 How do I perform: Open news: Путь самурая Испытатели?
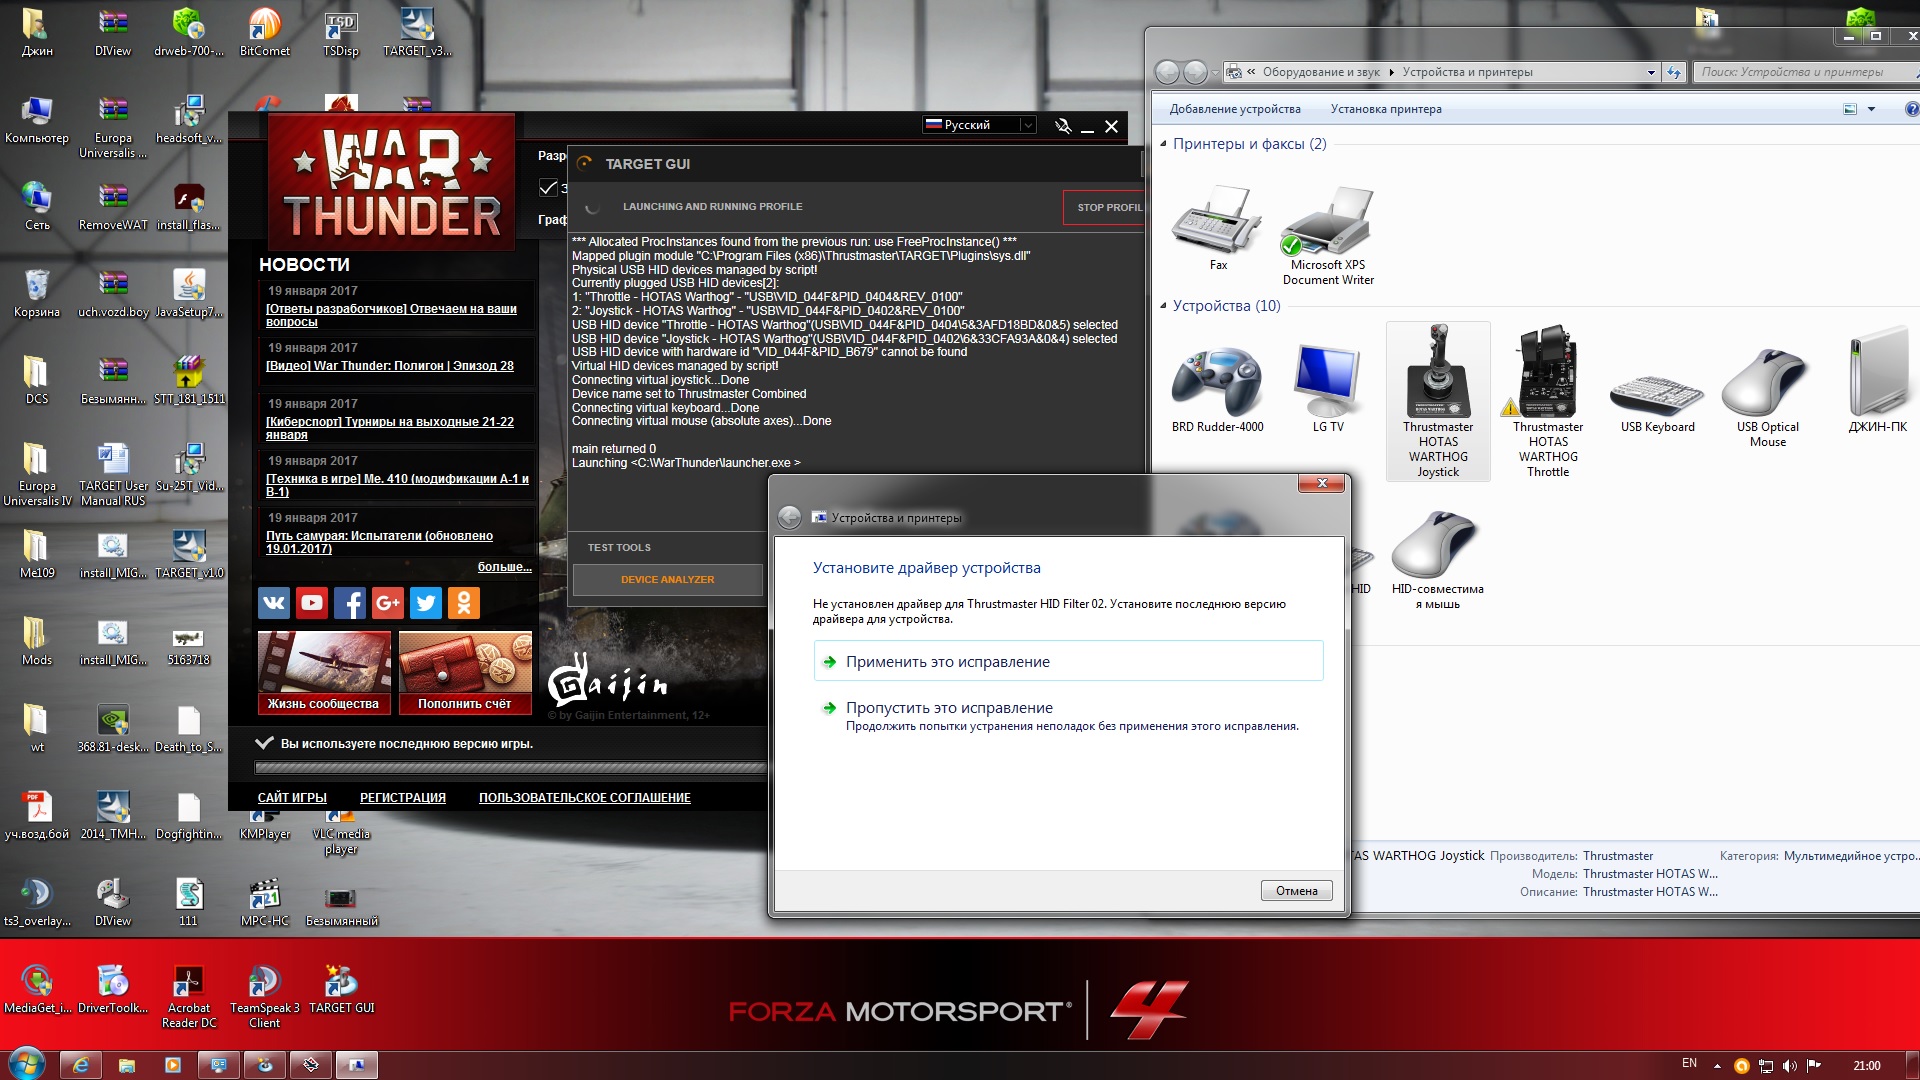379,542
